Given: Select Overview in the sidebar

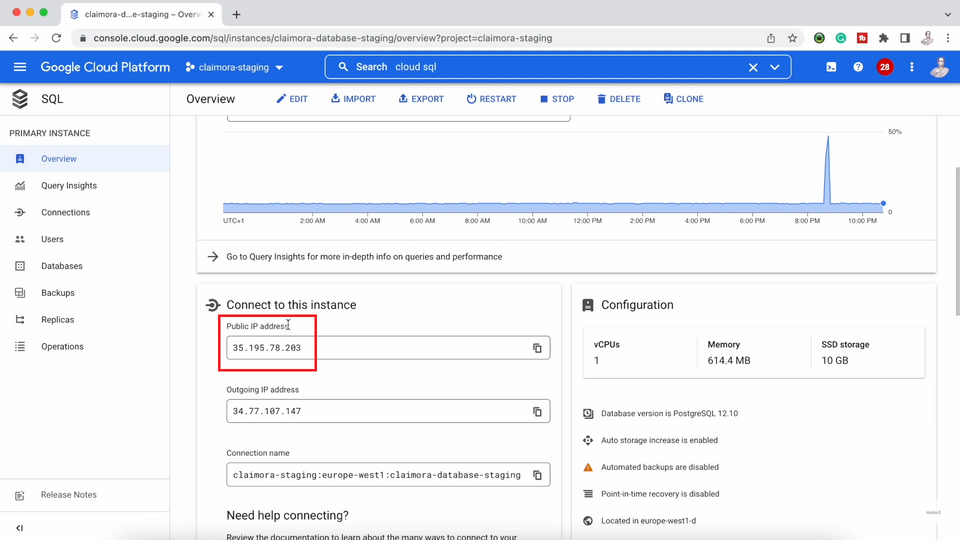Looking at the screenshot, I should (84, 159).
